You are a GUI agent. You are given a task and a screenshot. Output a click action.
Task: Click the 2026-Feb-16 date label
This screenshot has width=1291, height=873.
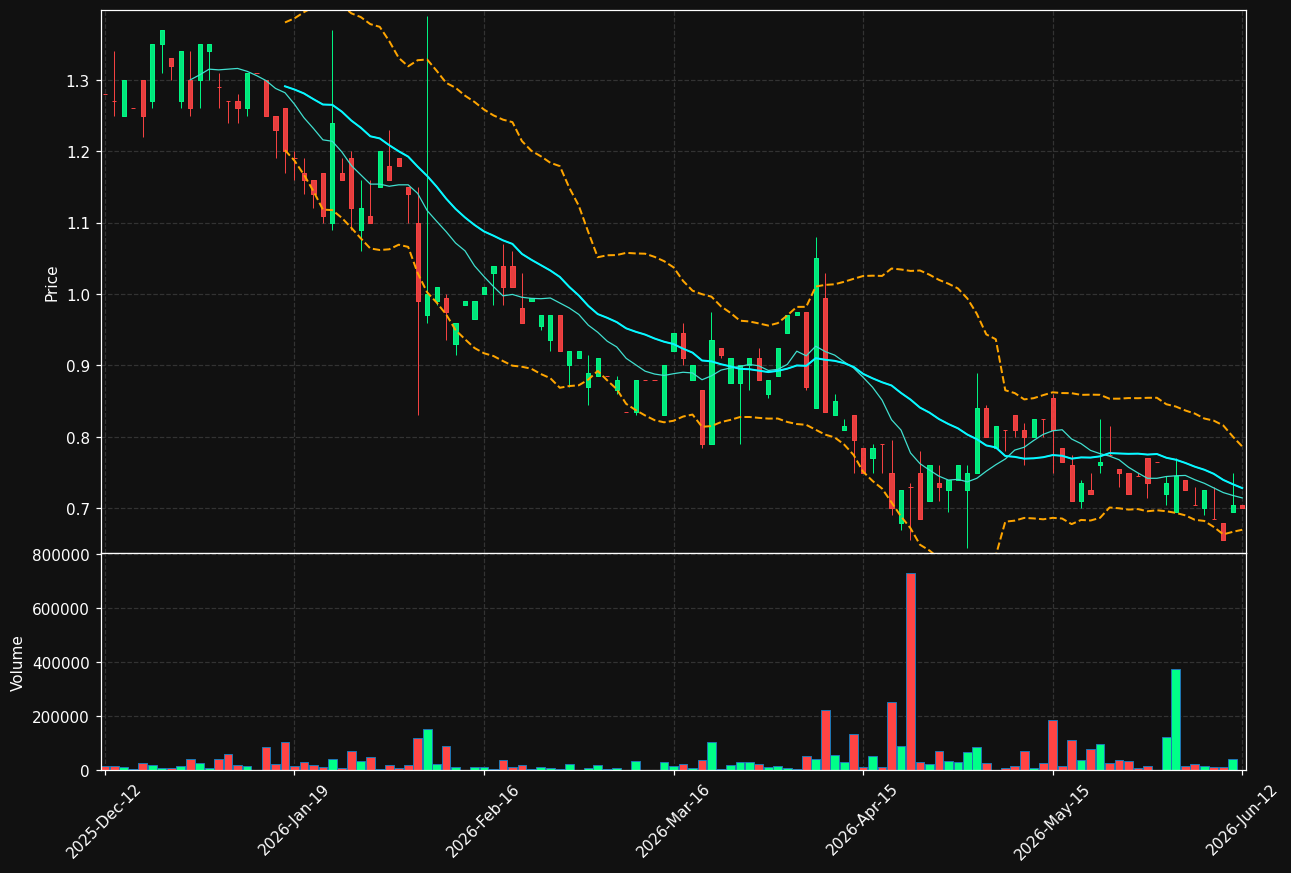coord(482,821)
